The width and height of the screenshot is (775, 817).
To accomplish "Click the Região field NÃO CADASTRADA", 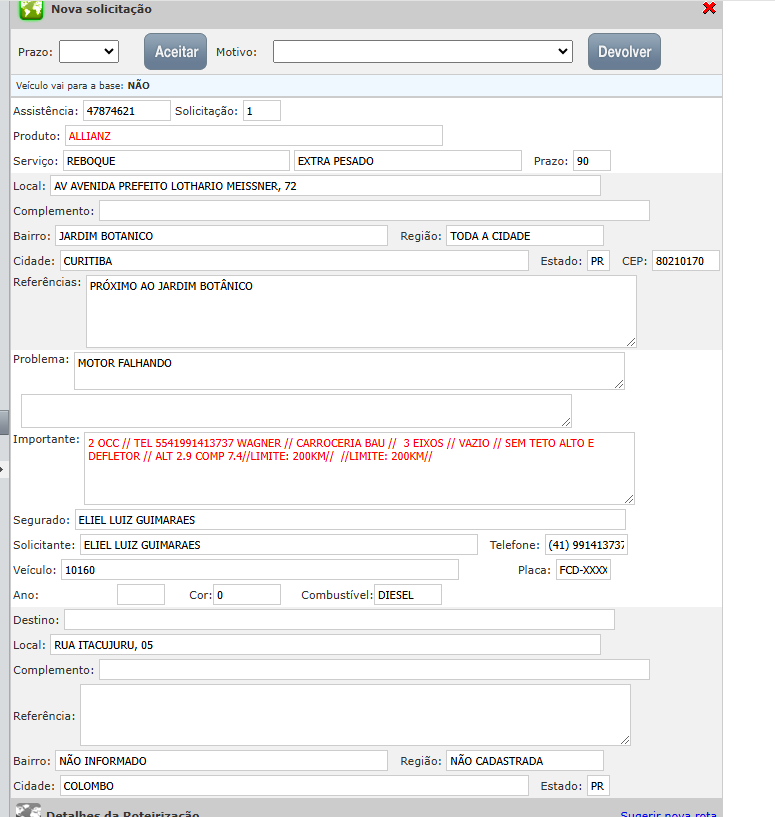I will [x=525, y=761].
